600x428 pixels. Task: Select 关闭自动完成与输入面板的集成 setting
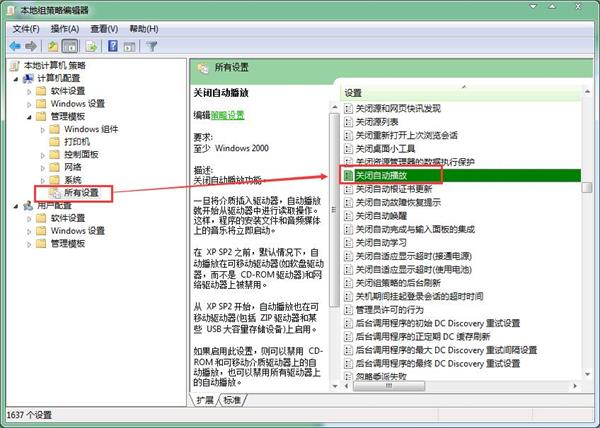tap(415, 229)
